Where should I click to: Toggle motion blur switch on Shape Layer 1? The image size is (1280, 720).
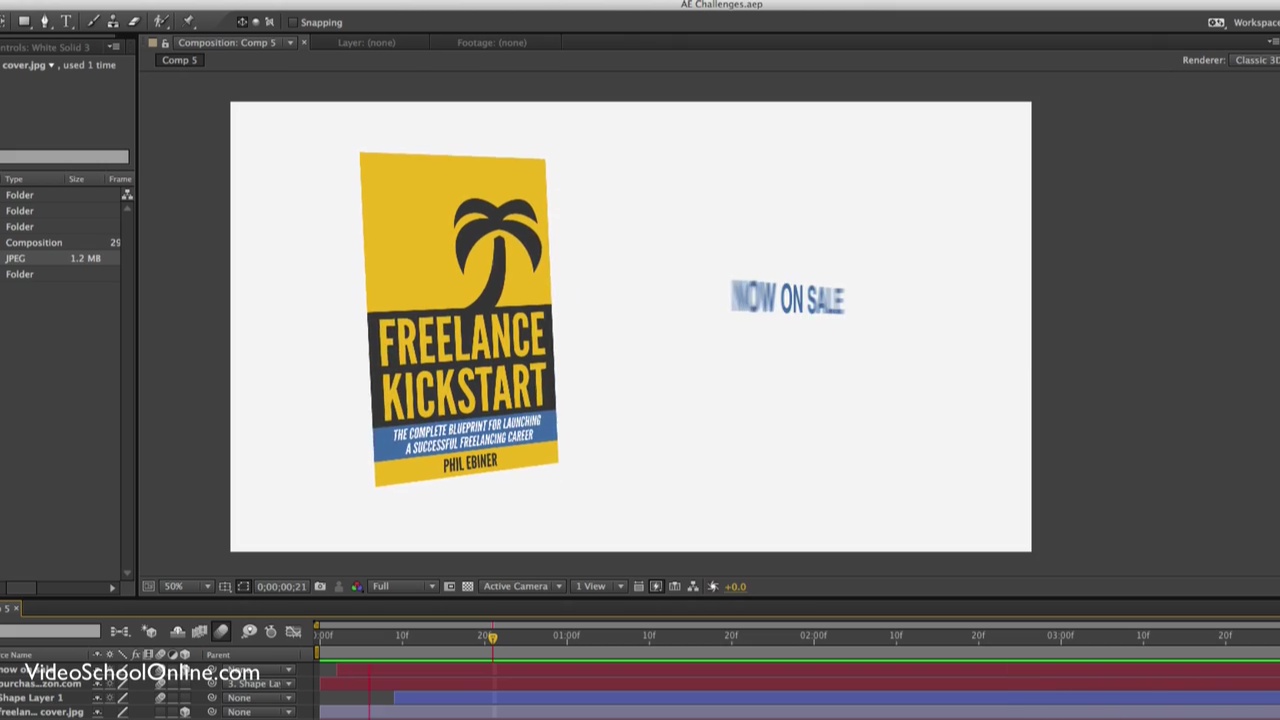(x=160, y=698)
